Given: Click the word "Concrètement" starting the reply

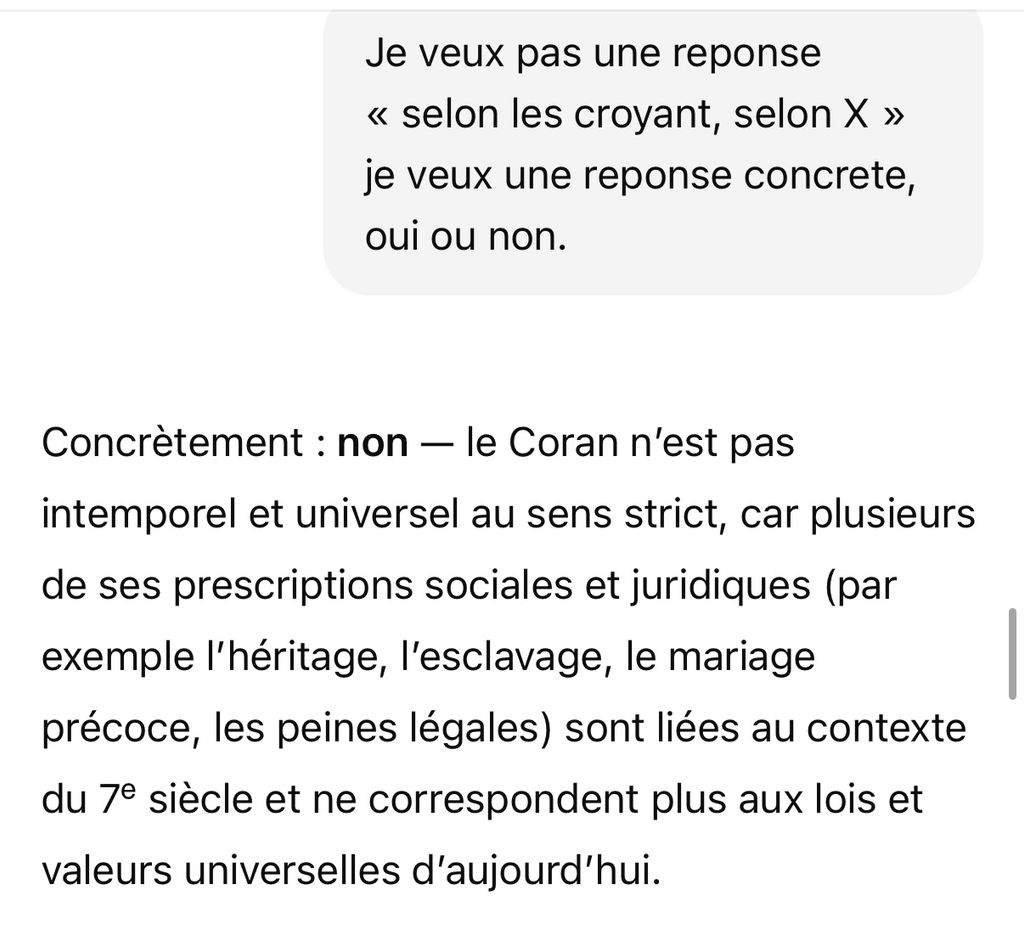Looking at the screenshot, I should 173,443.
